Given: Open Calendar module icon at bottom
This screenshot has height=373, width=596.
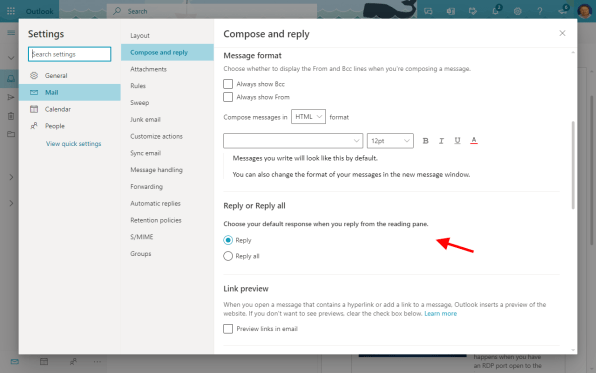Looking at the screenshot, I should pyautogui.click(x=44, y=361).
